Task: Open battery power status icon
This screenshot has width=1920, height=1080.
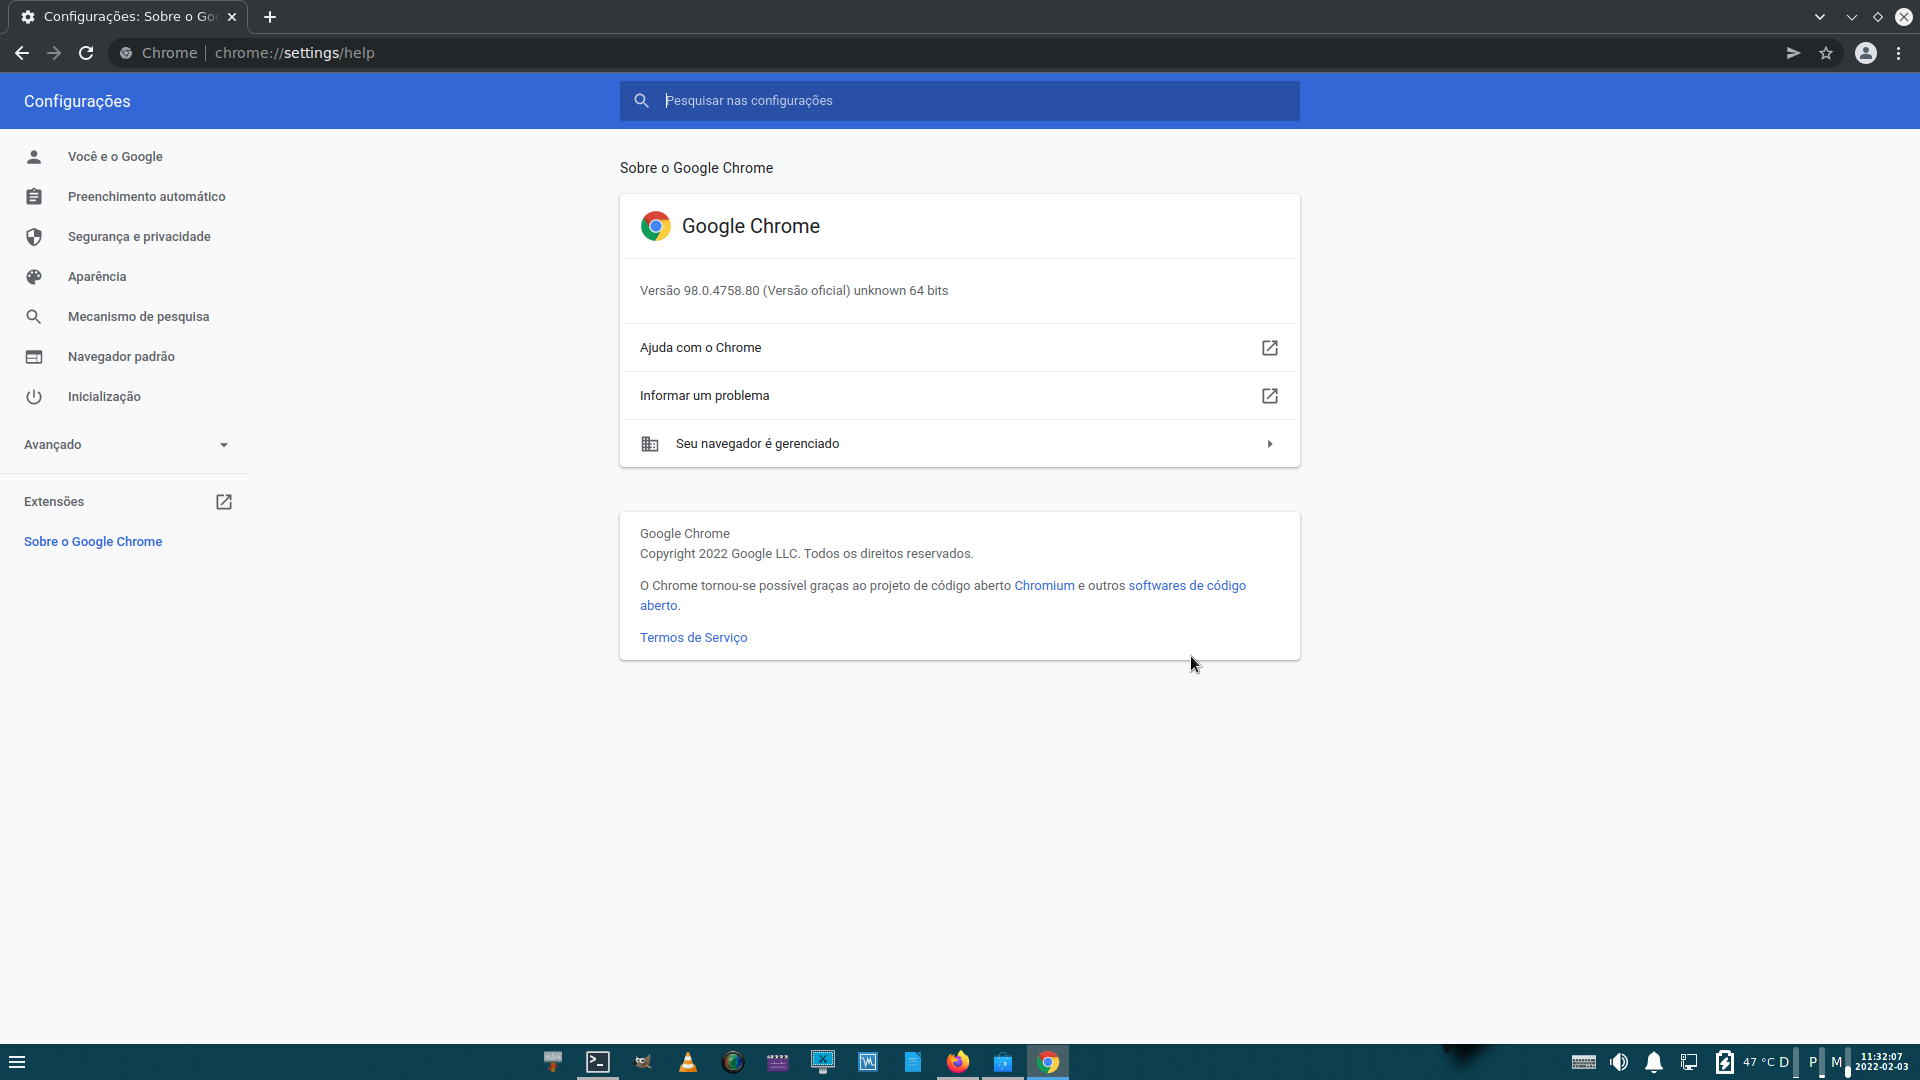Action: tap(1724, 1062)
